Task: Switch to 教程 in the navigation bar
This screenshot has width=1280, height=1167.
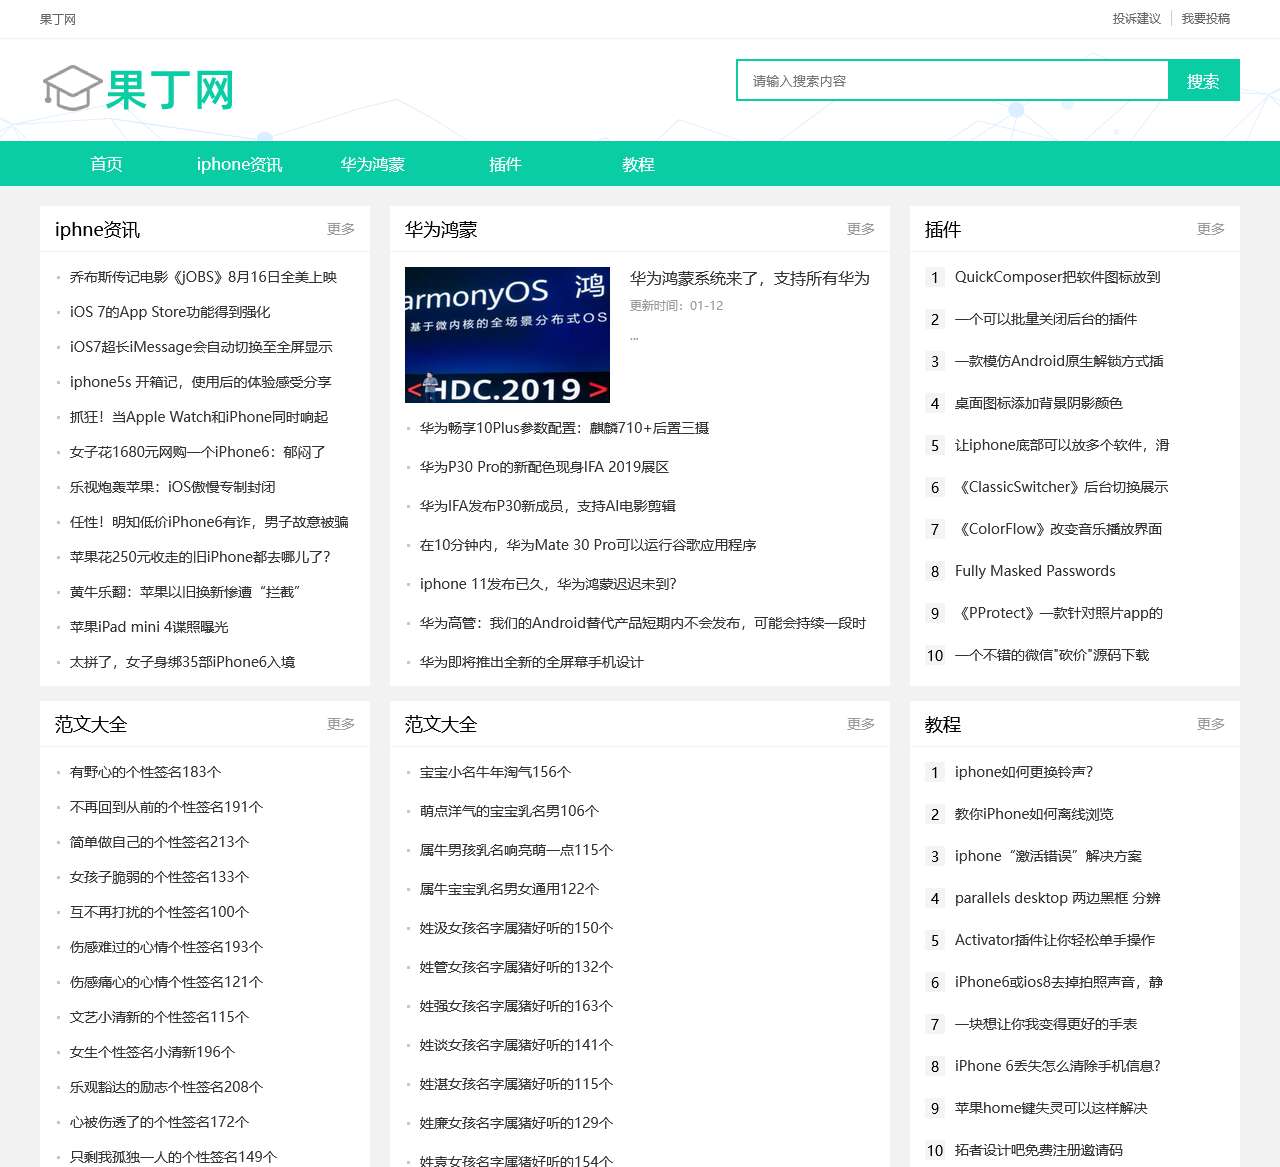Action: (x=638, y=164)
